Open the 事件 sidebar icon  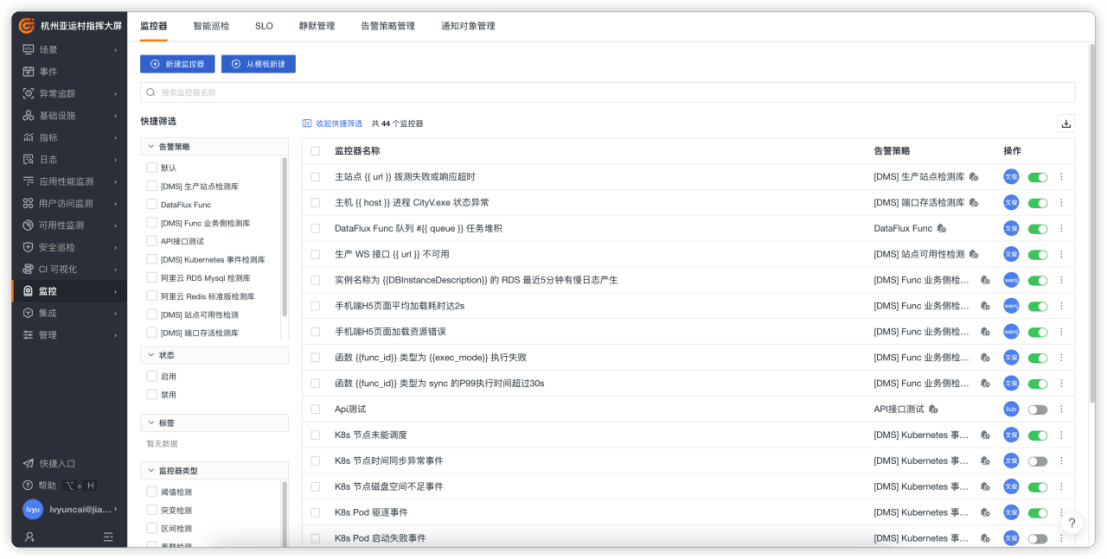click(28, 71)
